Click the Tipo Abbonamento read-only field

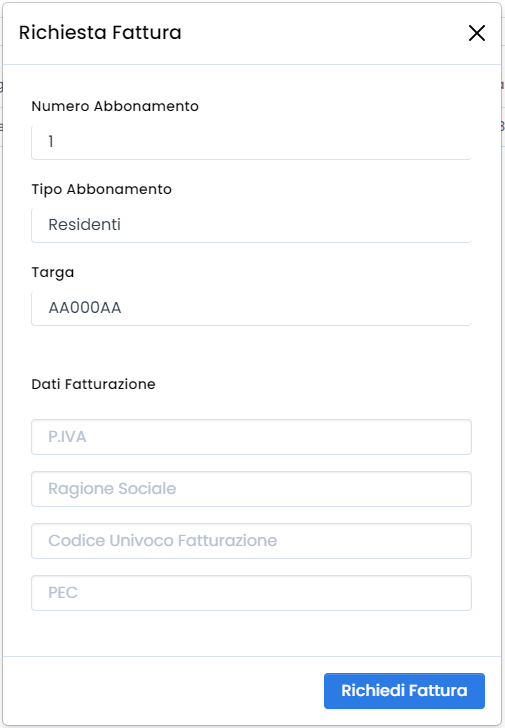pos(252,225)
